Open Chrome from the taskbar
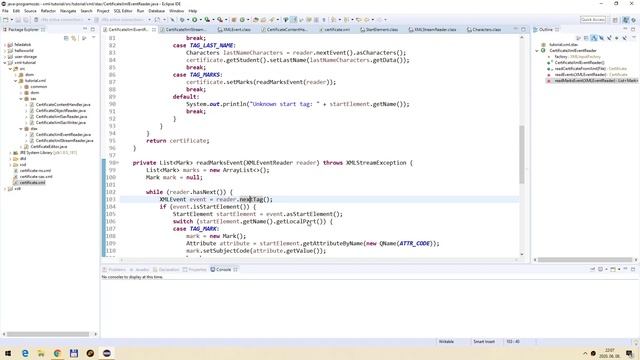 pyautogui.click(x=57, y=353)
